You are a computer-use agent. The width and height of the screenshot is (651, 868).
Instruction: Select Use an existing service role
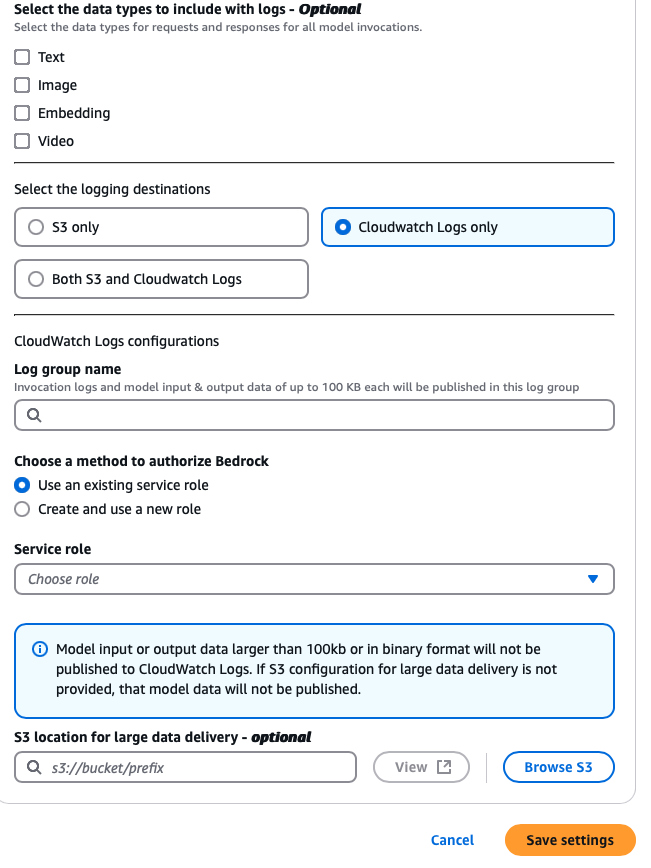click(21, 485)
